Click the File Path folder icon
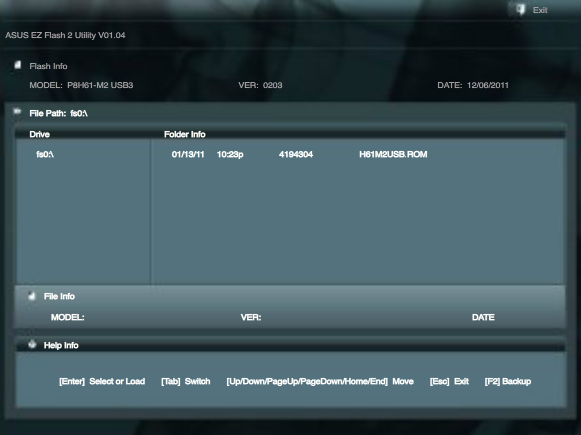This screenshot has height=435, width=581. tap(17, 112)
